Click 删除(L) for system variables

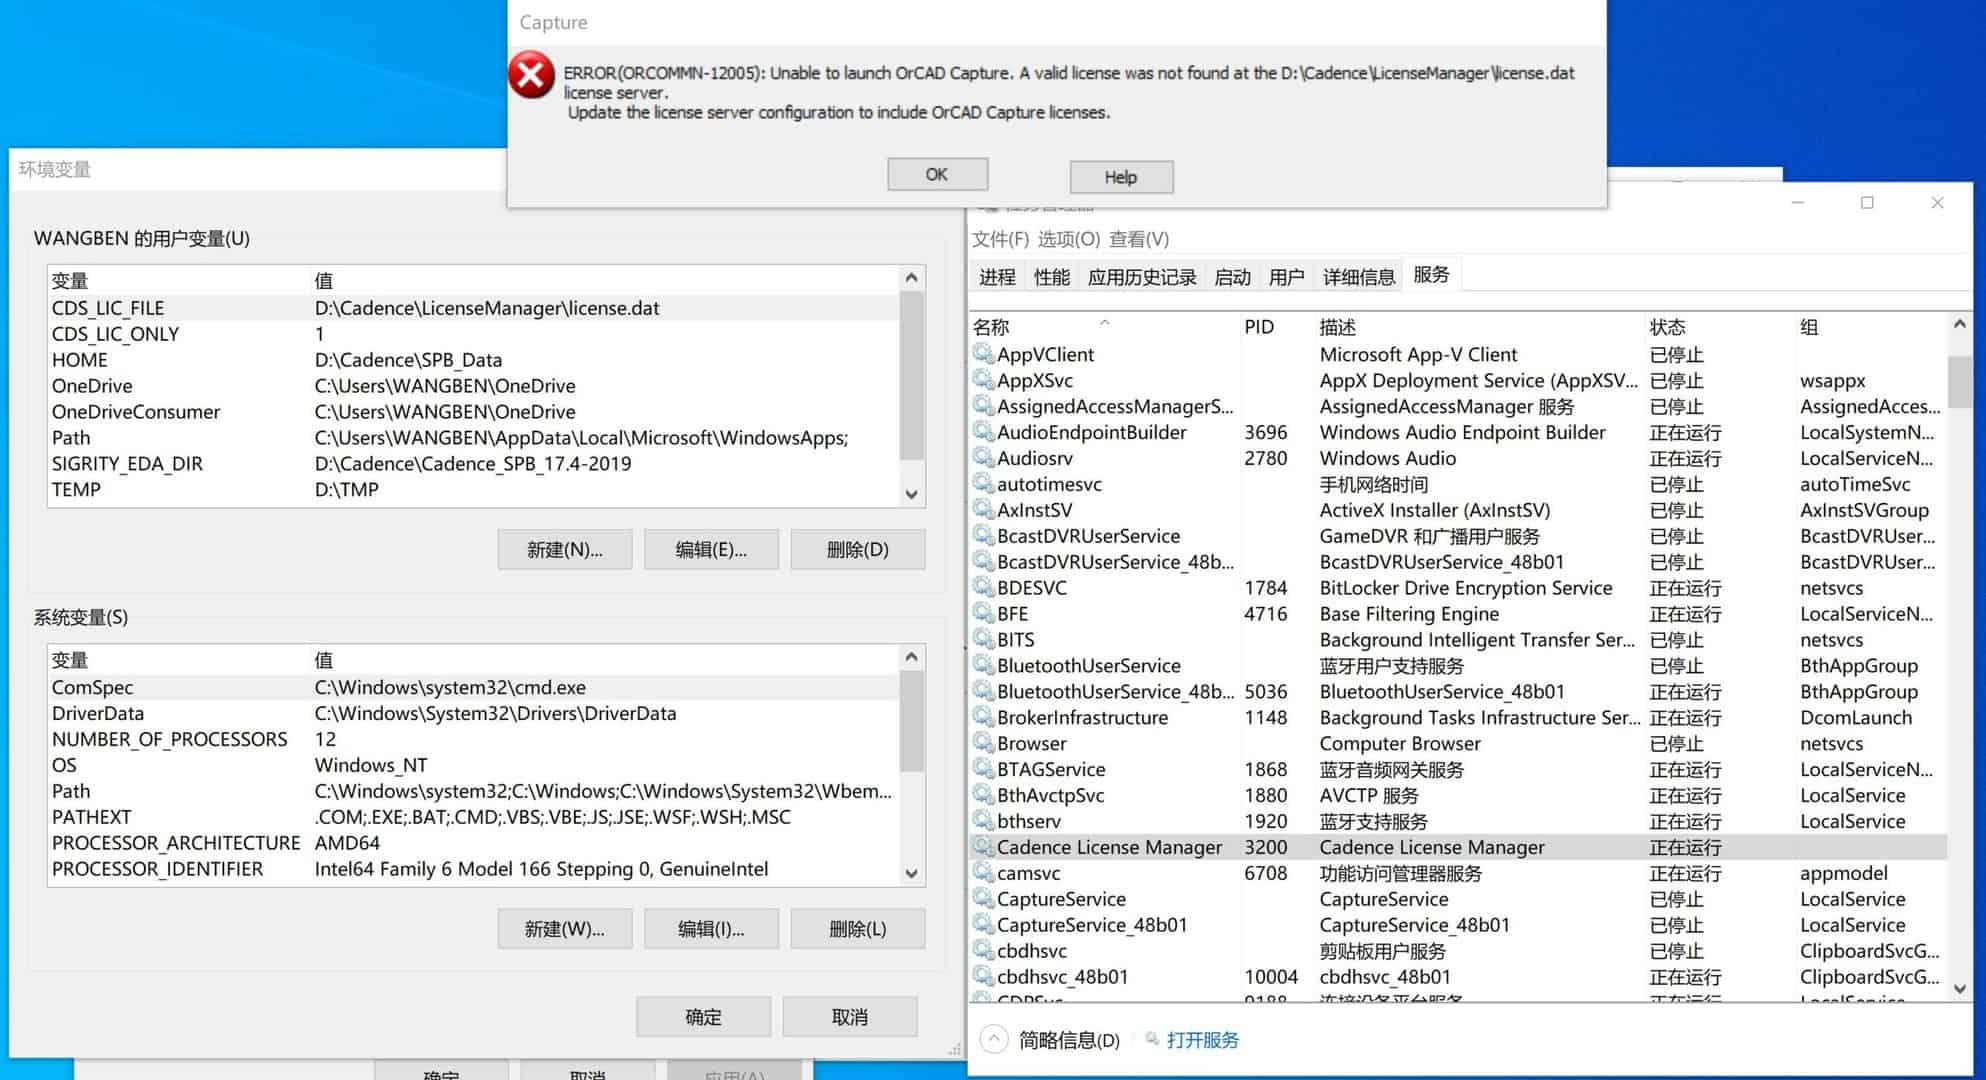point(858,929)
